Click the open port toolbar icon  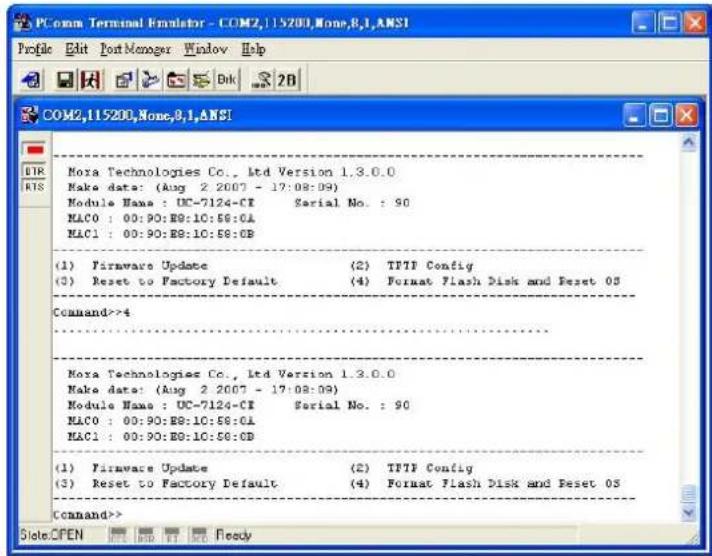pos(32,80)
